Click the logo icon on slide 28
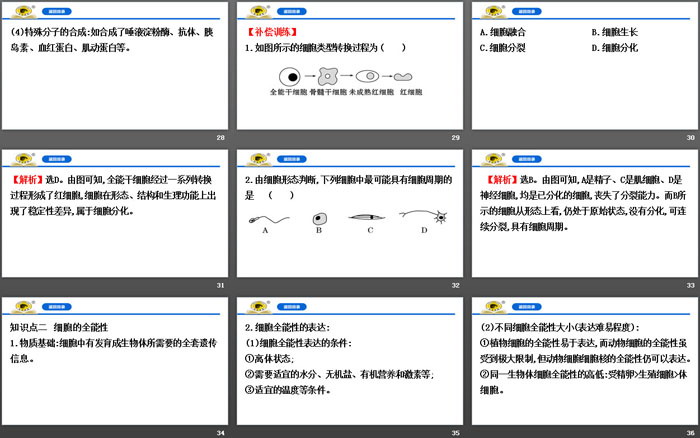Screen dimensions: 700x438 pyautogui.click(x=24, y=12)
